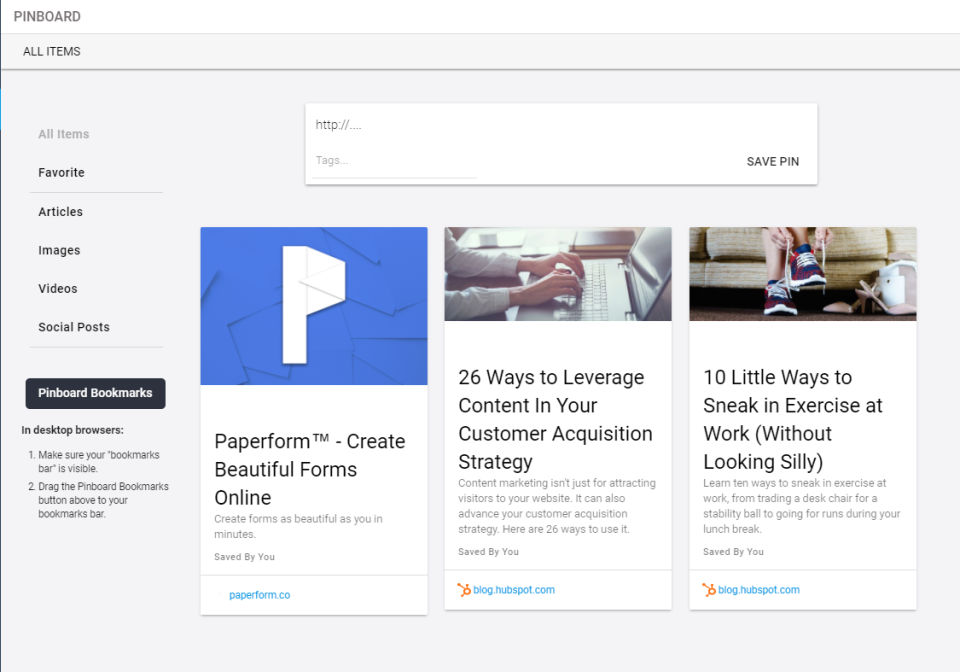Click the HubSpot icon beside the 26 Ways card link
This screenshot has width=960, height=672.
click(x=464, y=590)
